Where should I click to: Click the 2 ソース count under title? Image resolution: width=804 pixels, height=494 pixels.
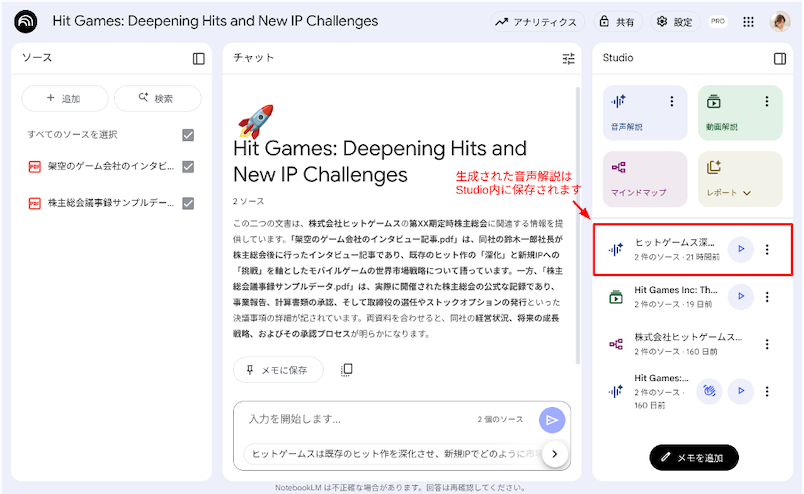coord(248,201)
